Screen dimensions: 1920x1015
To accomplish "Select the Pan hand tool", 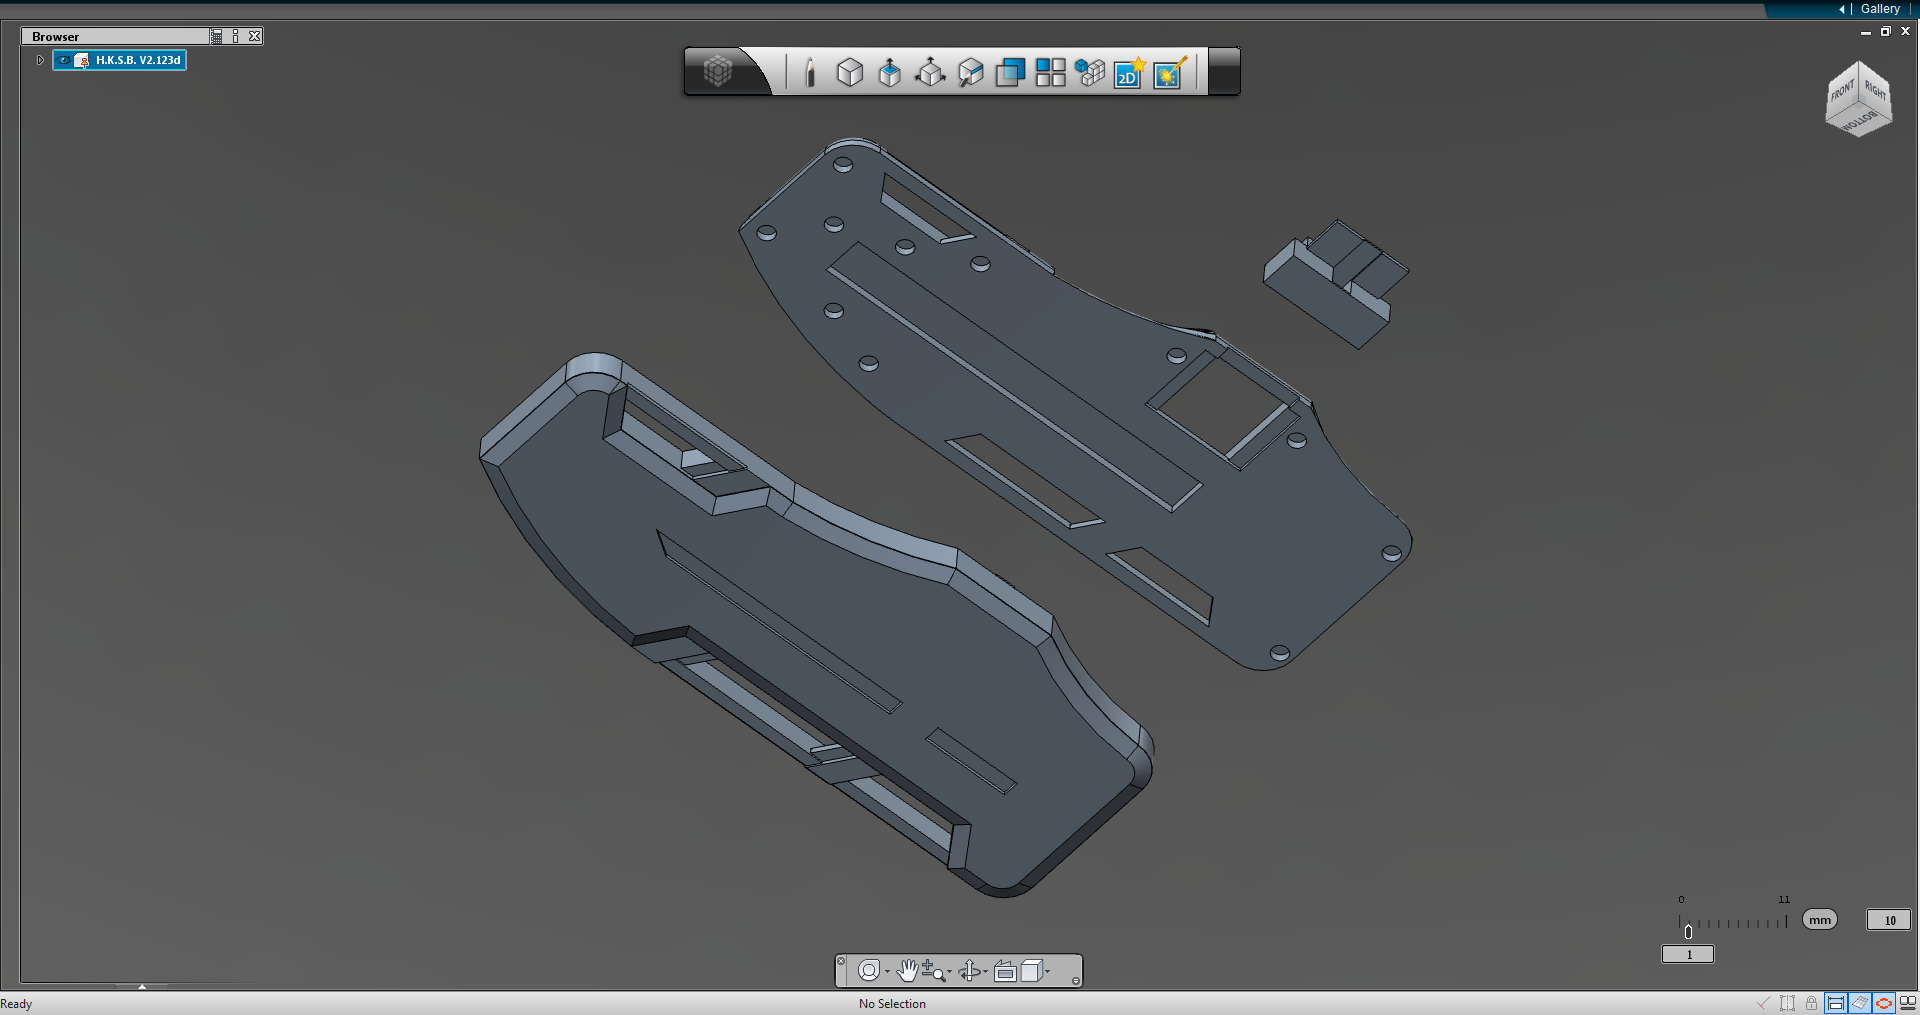I will click(x=907, y=970).
